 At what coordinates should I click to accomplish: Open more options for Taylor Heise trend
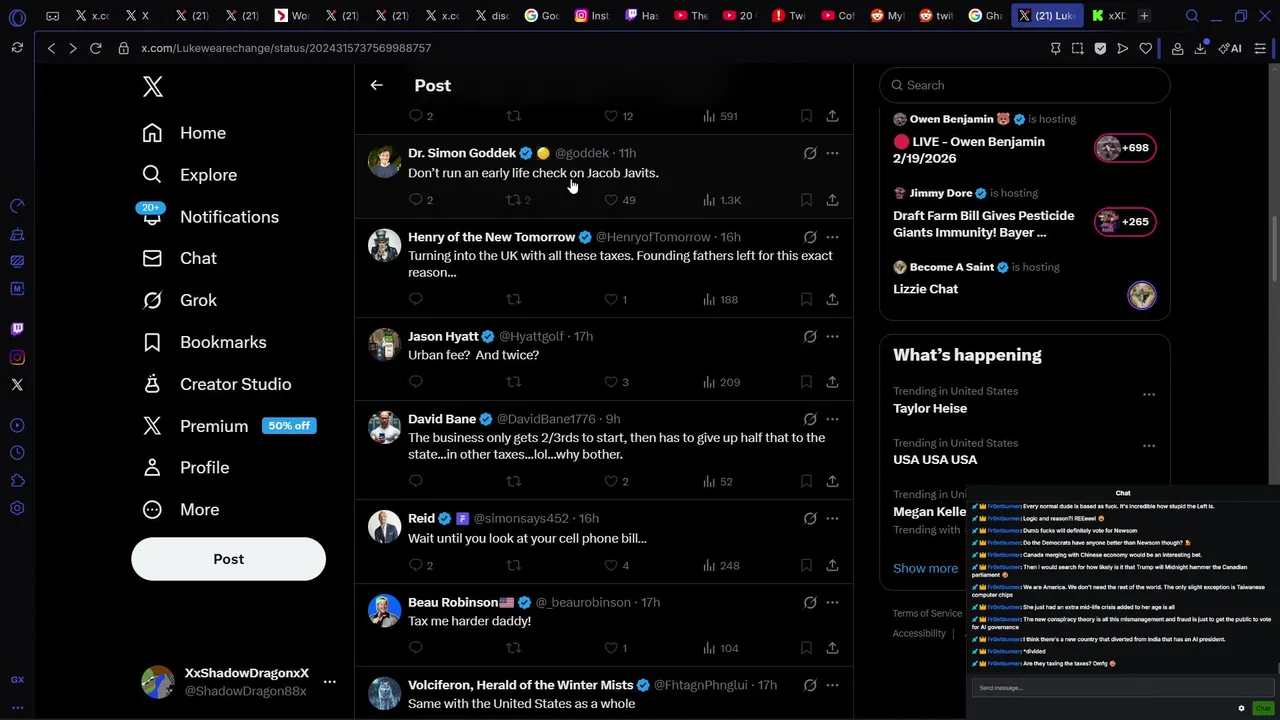[x=1149, y=394]
